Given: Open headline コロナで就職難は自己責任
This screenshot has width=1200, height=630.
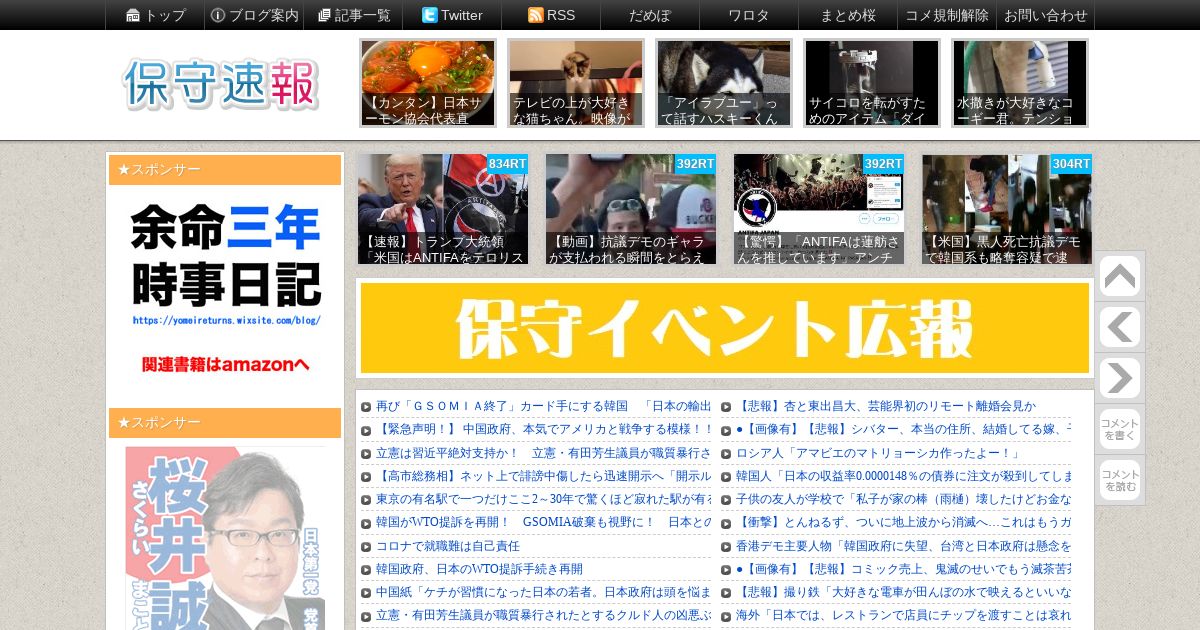Looking at the screenshot, I should pos(448,546).
